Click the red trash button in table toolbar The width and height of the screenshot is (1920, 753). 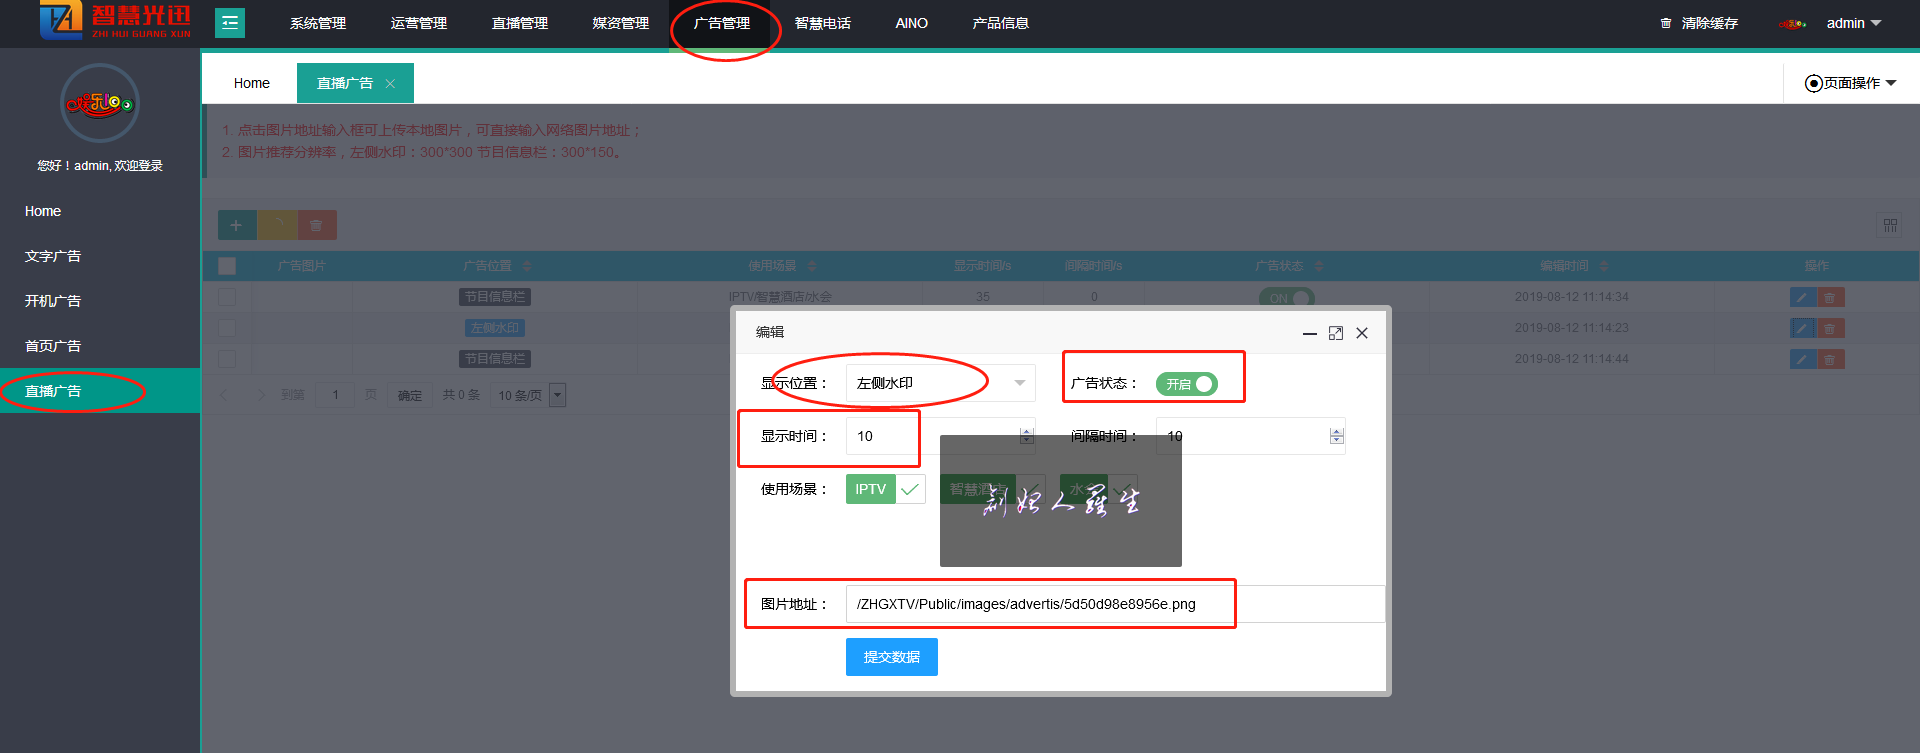pos(316,225)
